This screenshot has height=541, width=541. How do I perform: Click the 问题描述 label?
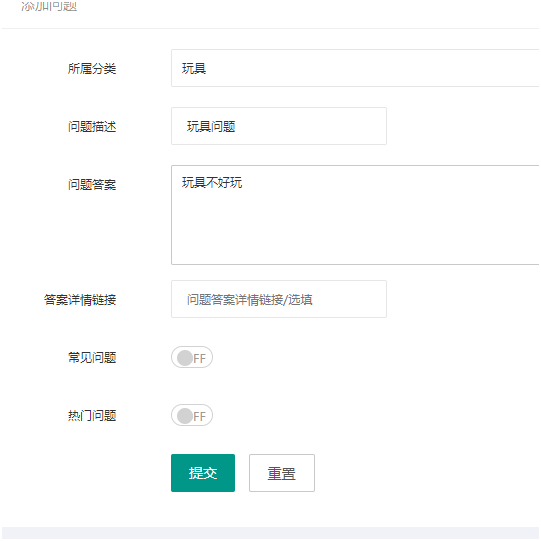(92, 127)
